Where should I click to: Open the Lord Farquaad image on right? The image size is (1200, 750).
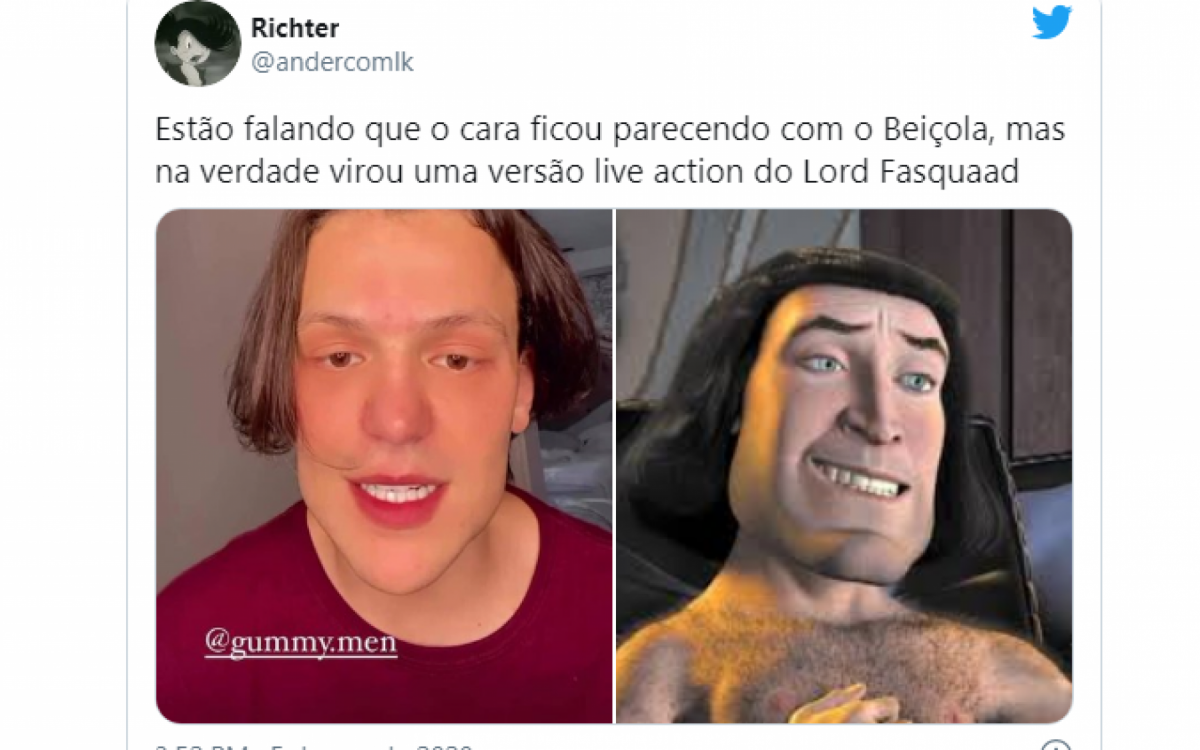[844, 466]
